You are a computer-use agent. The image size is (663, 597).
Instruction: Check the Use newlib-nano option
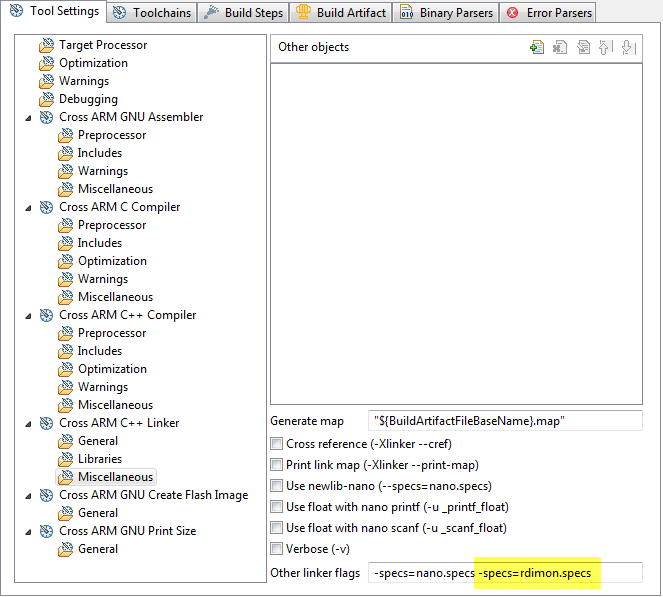tap(277, 486)
